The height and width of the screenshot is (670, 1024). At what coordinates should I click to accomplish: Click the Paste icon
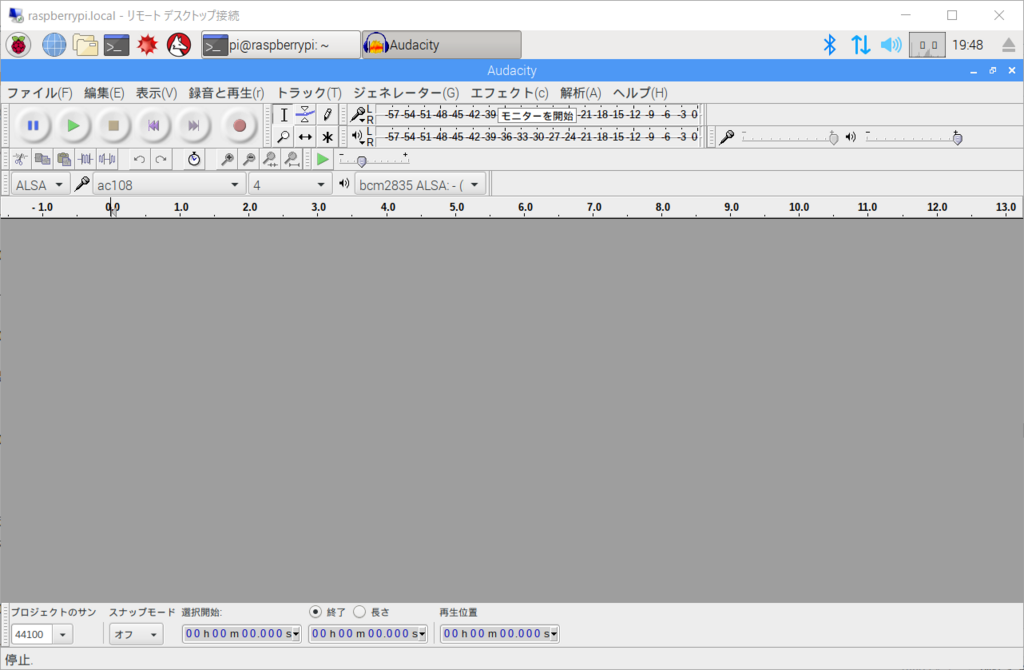64,159
